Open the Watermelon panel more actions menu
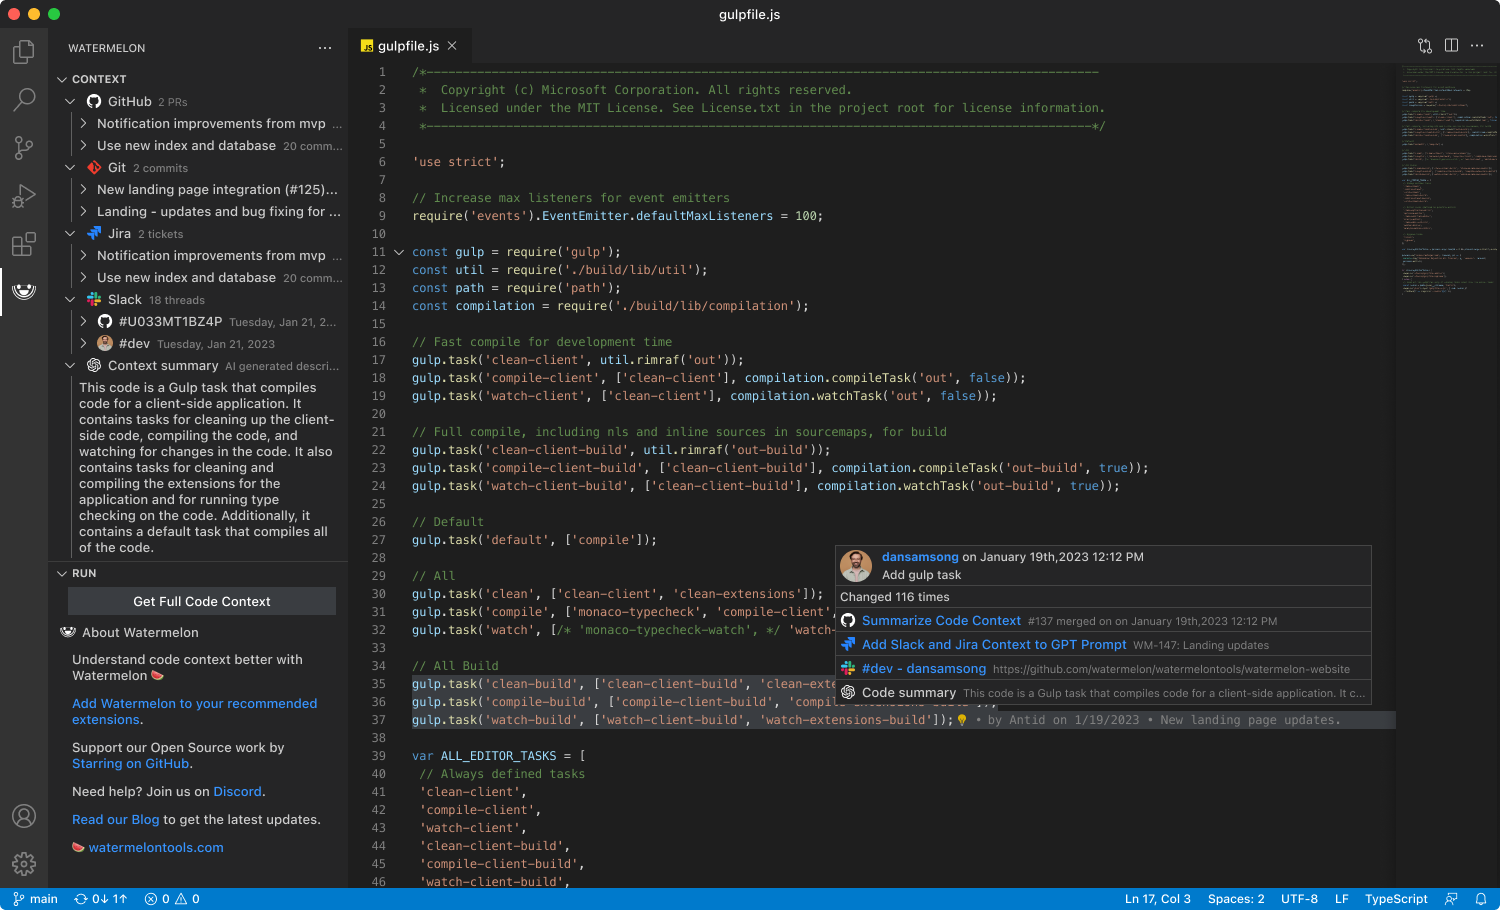1500x910 pixels. [325, 48]
